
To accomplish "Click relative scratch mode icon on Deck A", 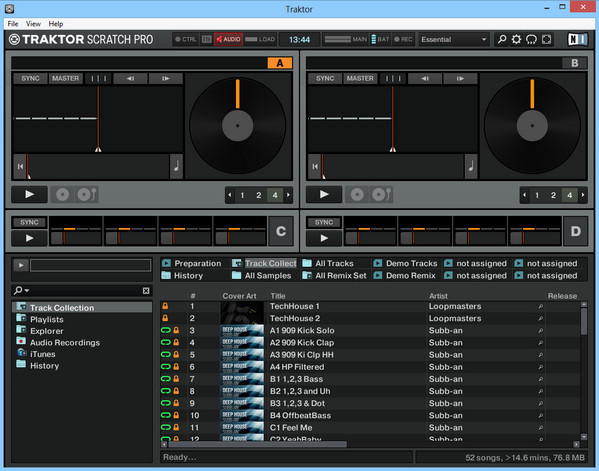I will click(86, 195).
